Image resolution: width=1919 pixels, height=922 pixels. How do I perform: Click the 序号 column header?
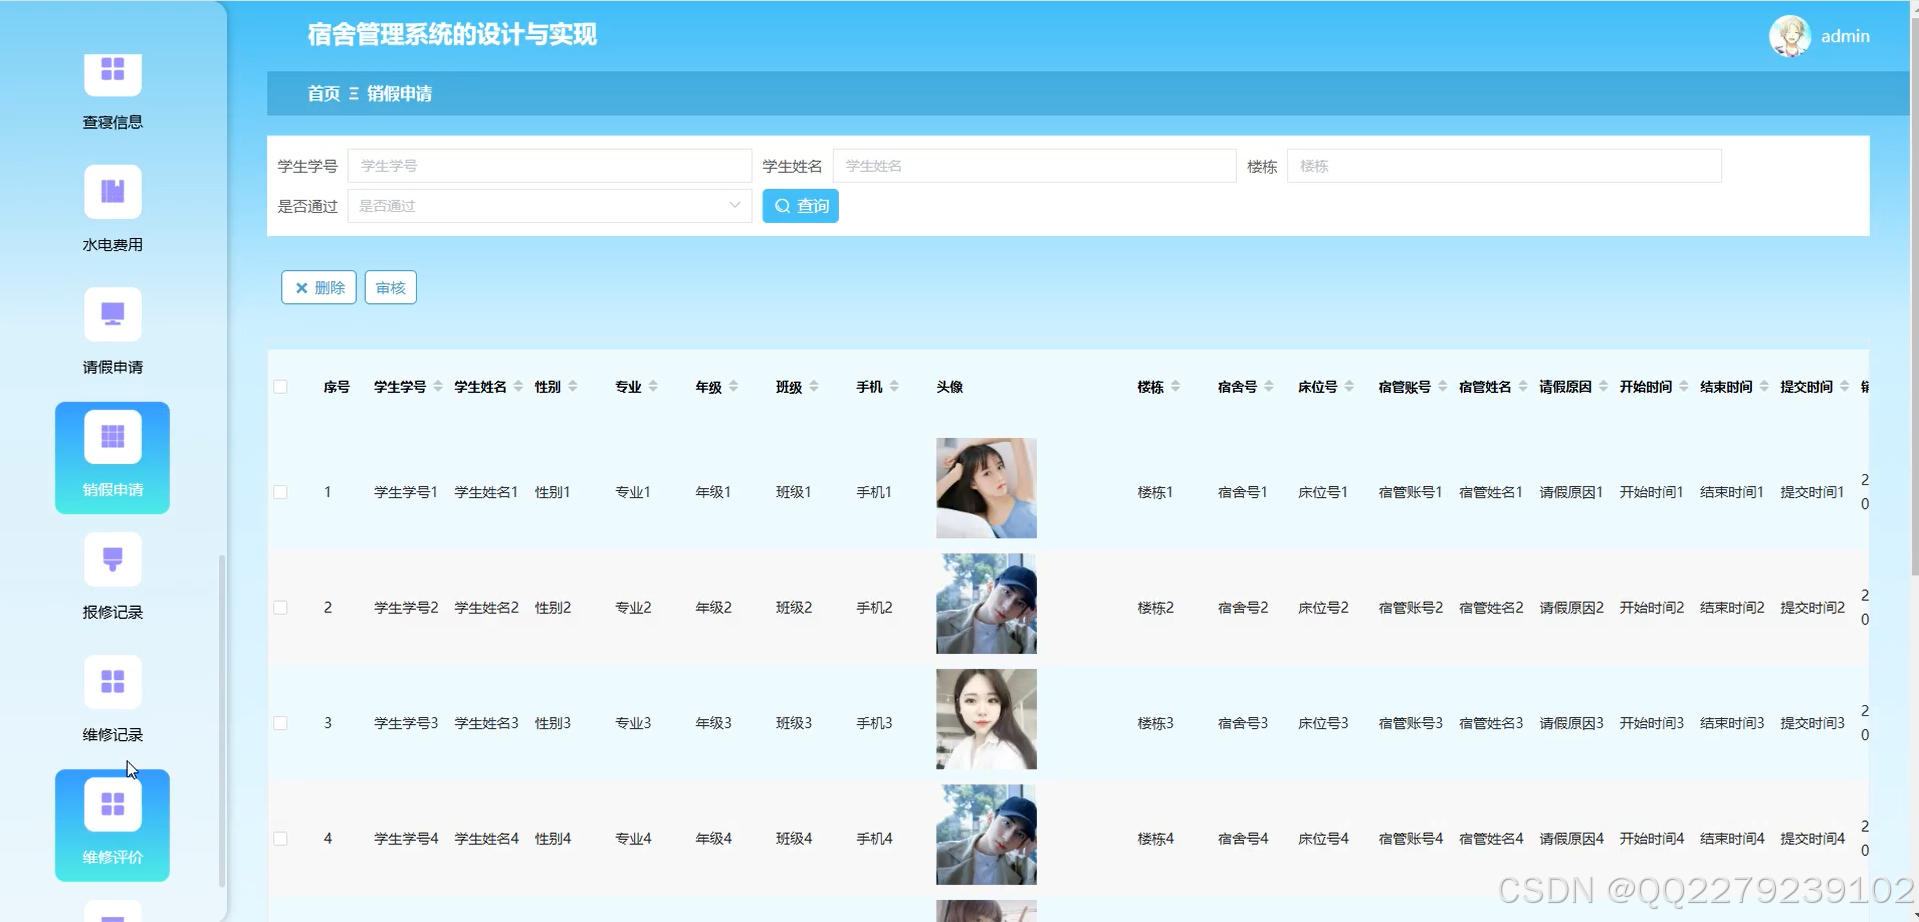(x=336, y=387)
